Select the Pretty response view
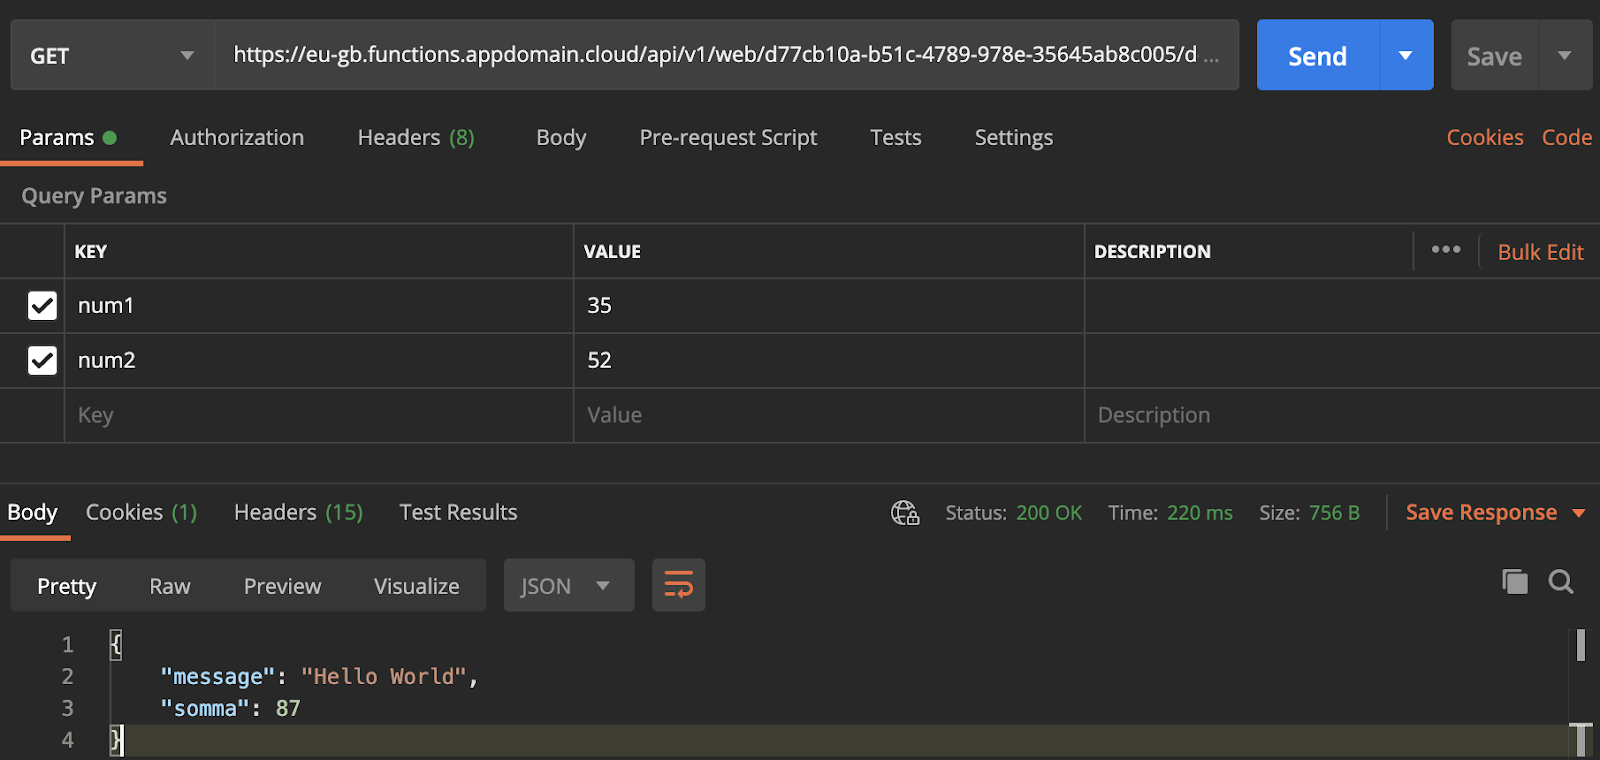This screenshot has width=1600, height=760. (x=67, y=586)
